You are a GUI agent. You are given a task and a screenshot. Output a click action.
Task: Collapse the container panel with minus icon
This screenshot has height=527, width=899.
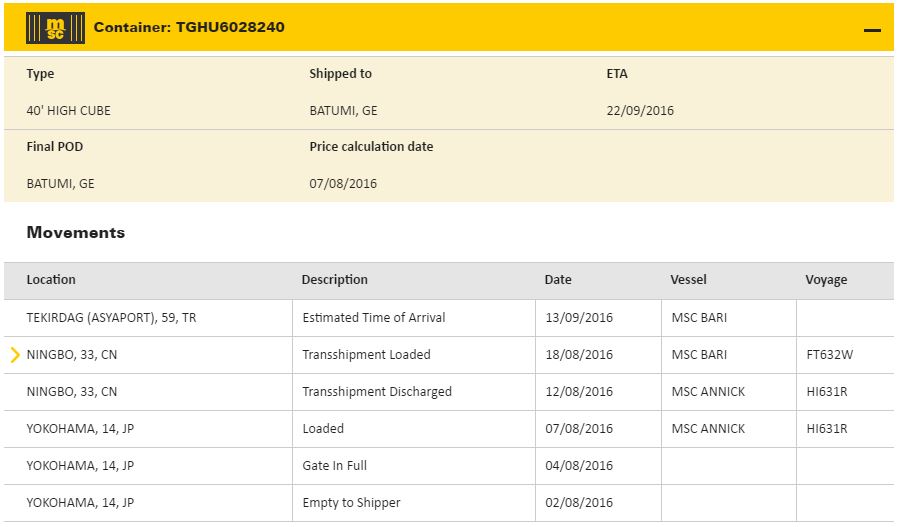pos(872,30)
